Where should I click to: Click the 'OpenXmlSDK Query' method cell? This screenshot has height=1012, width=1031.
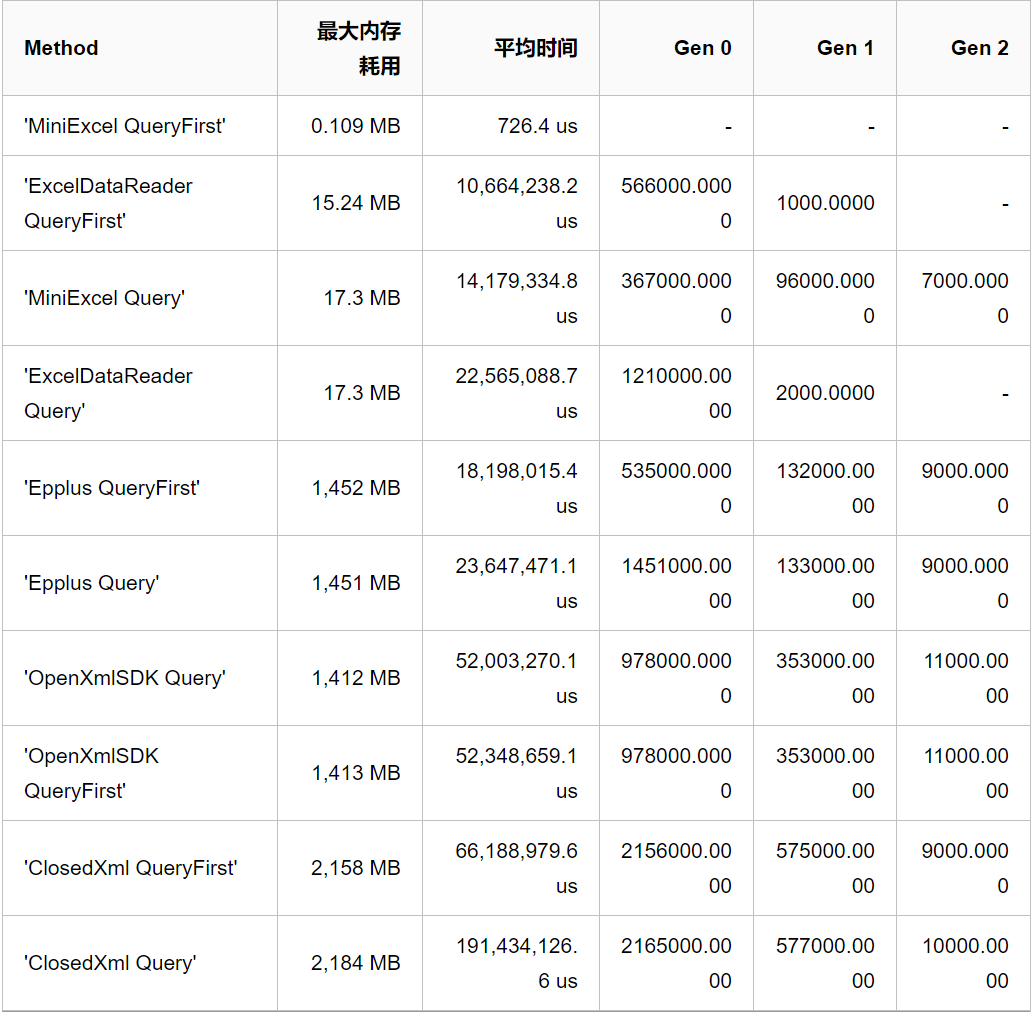125,678
